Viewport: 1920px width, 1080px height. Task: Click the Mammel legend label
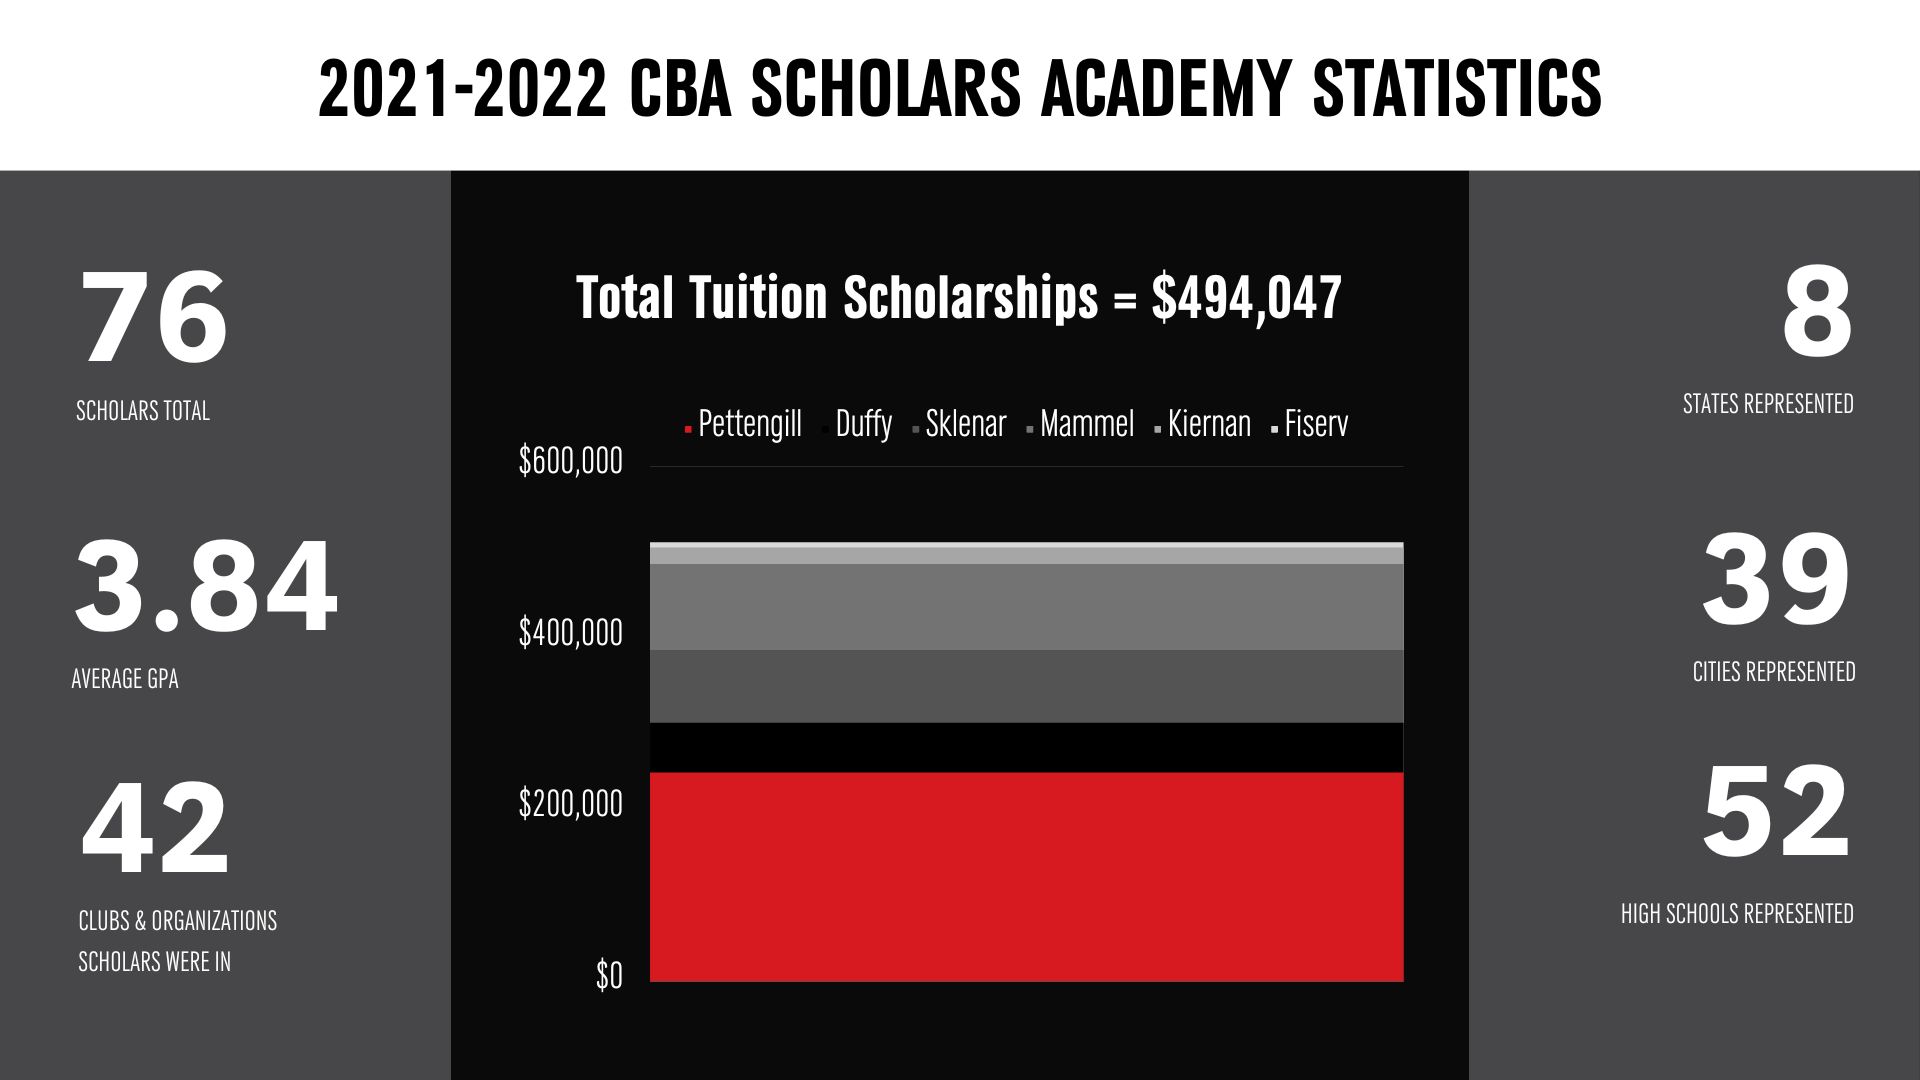(1087, 424)
